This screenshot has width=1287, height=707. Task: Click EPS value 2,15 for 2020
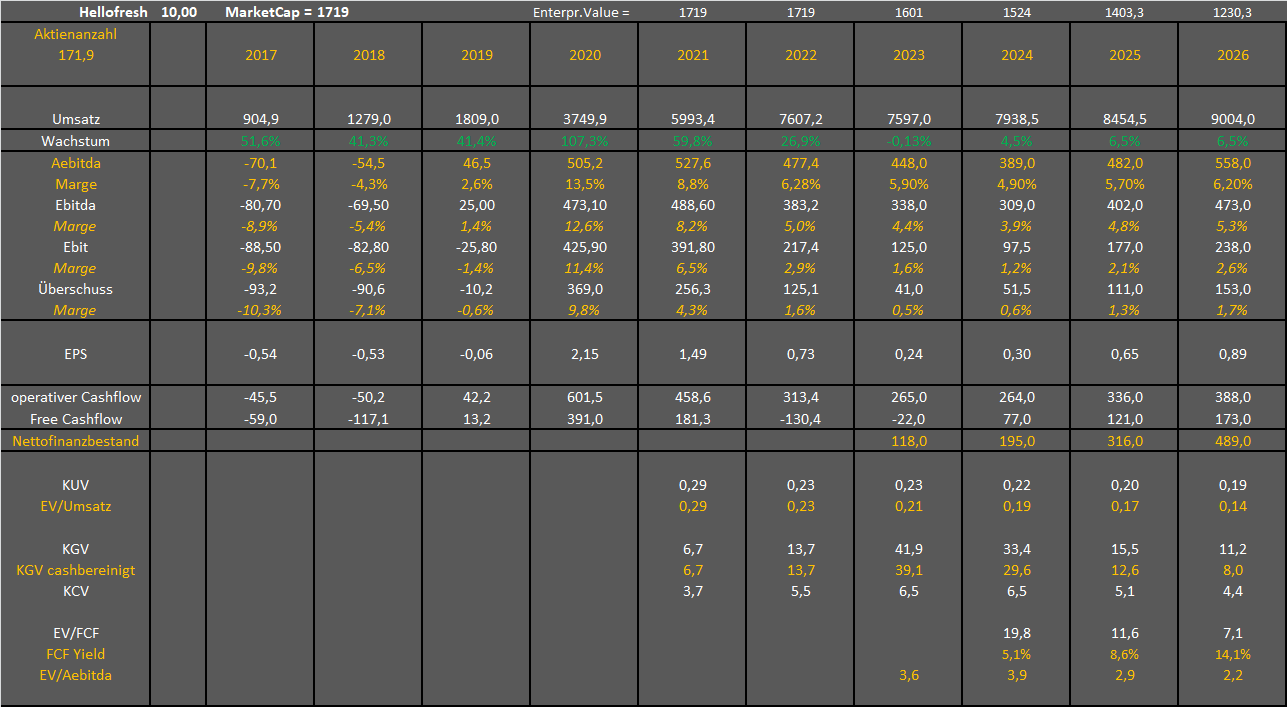point(585,354)
